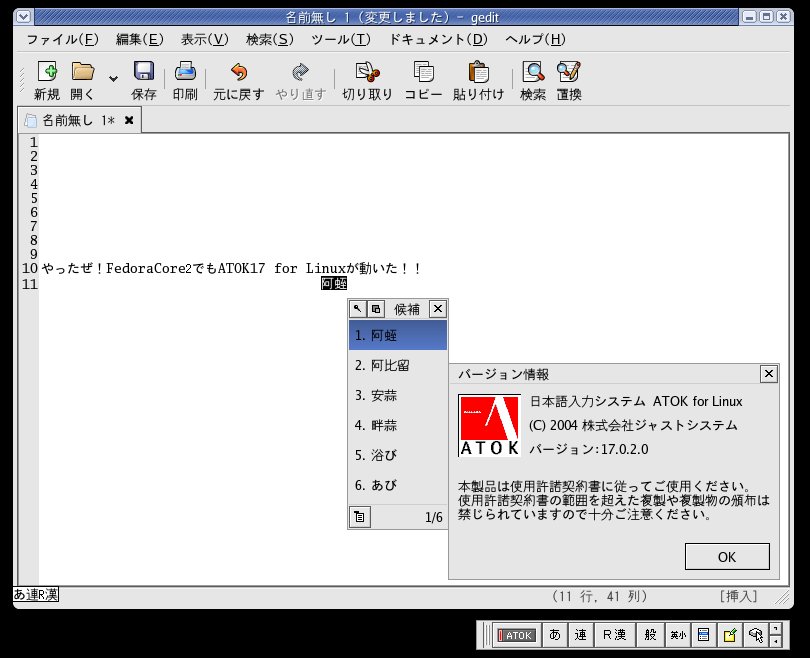
Task: Click the あ連R漢 input status indicator
Action: 36,594
